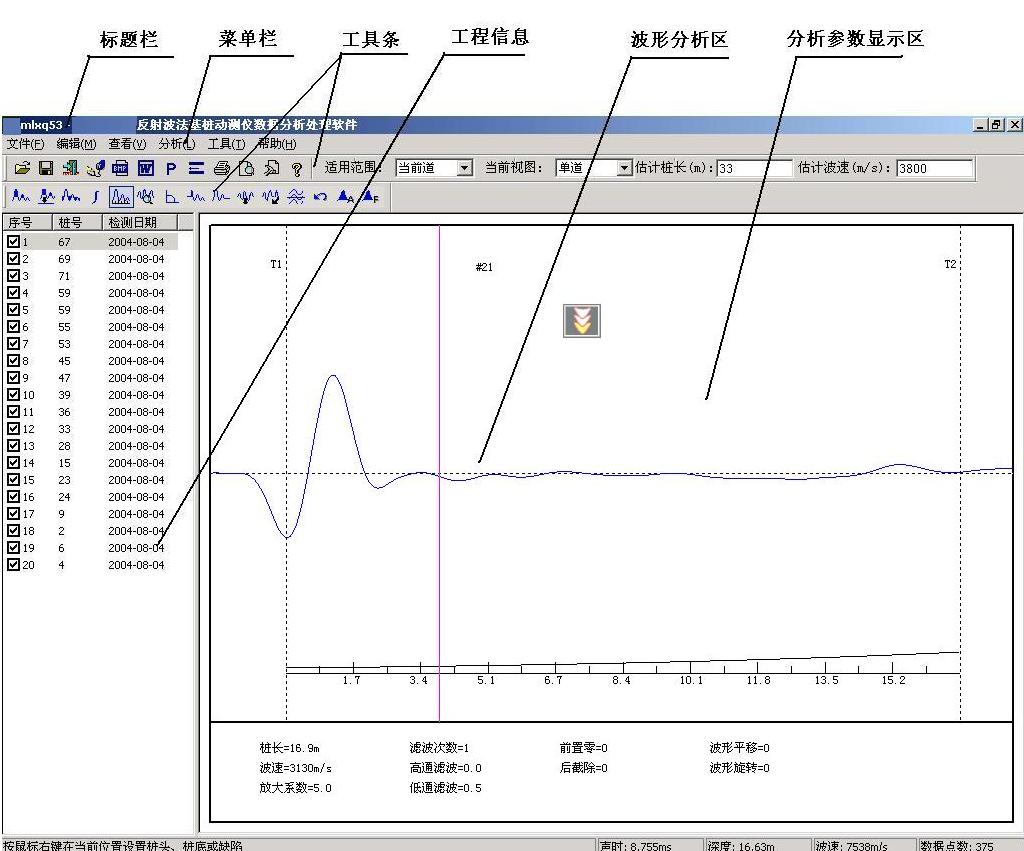Toggle checkbox for row 20 pile 4
1024x851 pixels.
(x=13, y=565)
